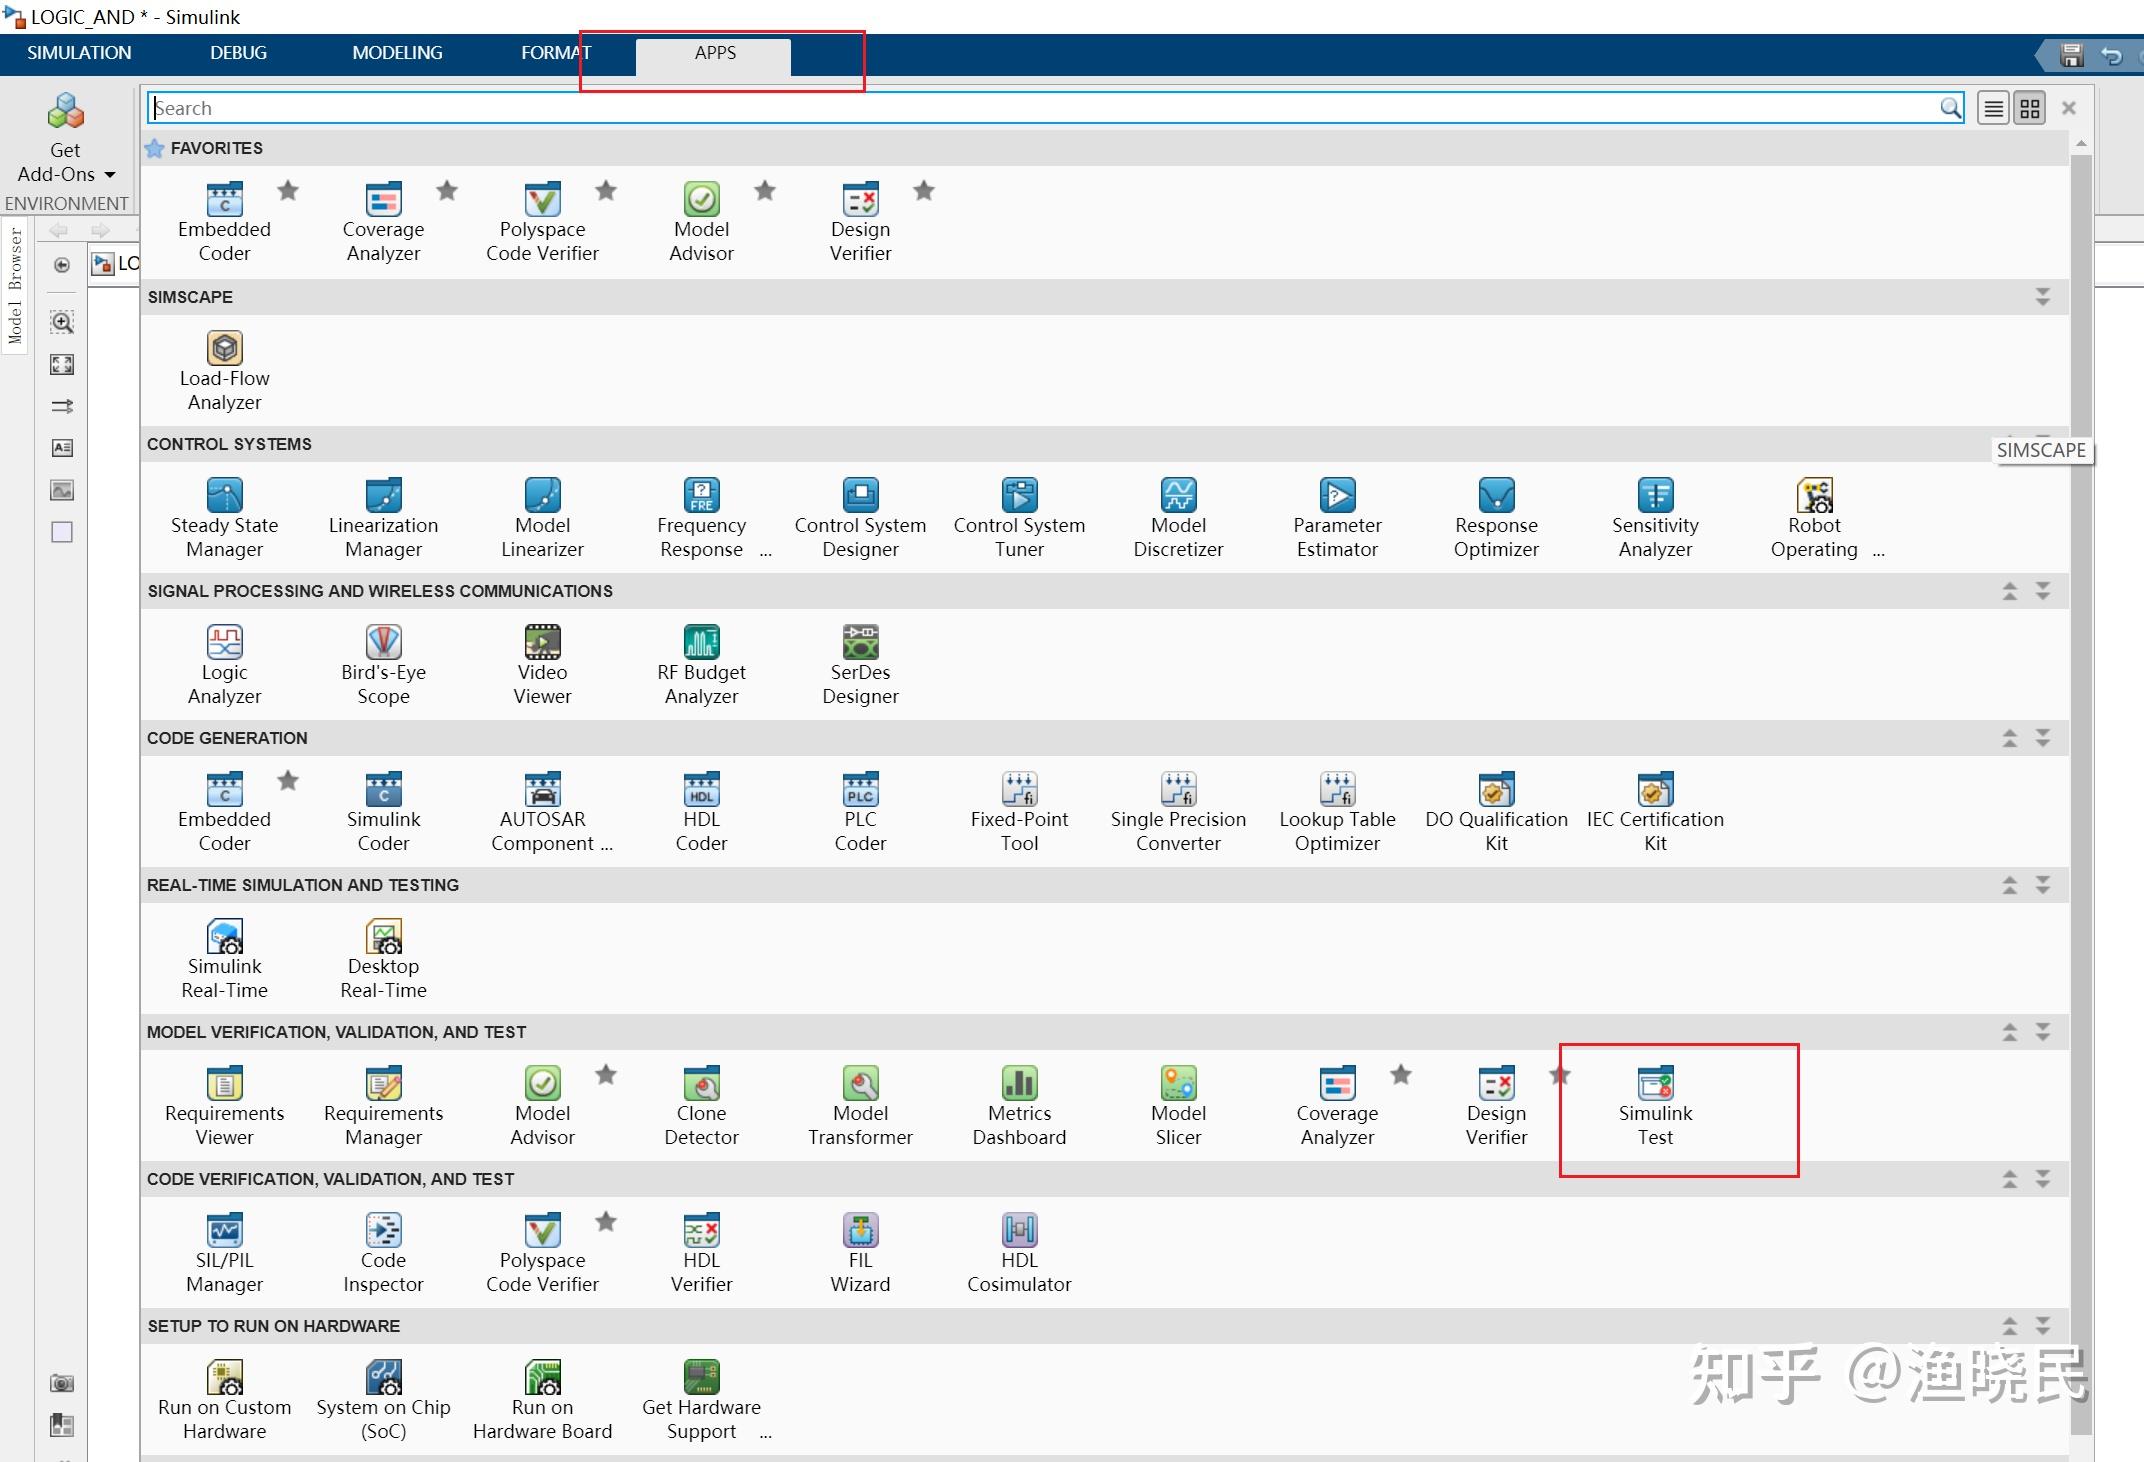This screenshot has height=1462, width=2144.
Task: Switch to the Modeling tab
Action: pos(397,53)
